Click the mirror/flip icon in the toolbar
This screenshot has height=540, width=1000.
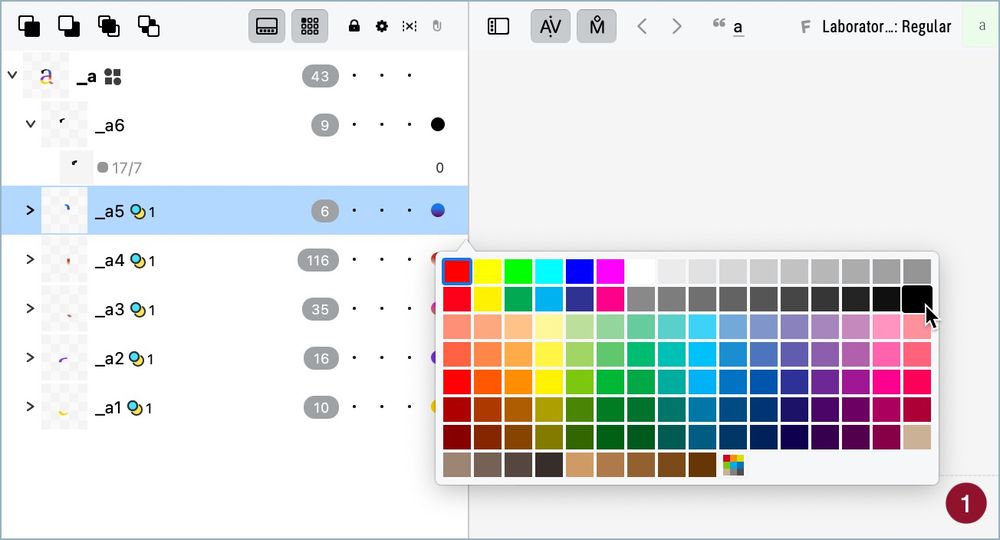[409, 26]
